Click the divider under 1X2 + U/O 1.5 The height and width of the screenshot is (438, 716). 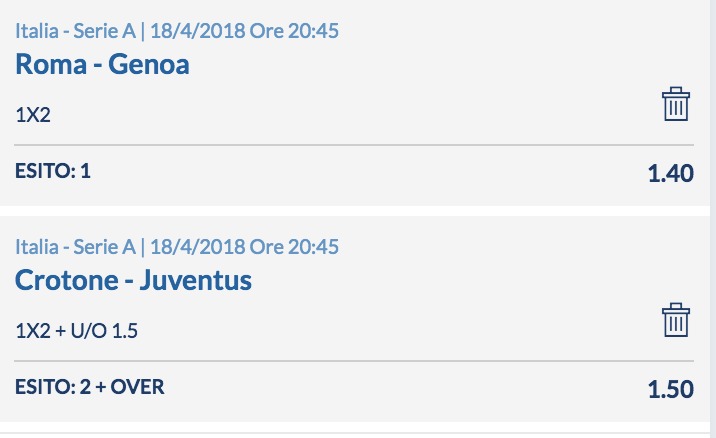click(x=354, y=361)
